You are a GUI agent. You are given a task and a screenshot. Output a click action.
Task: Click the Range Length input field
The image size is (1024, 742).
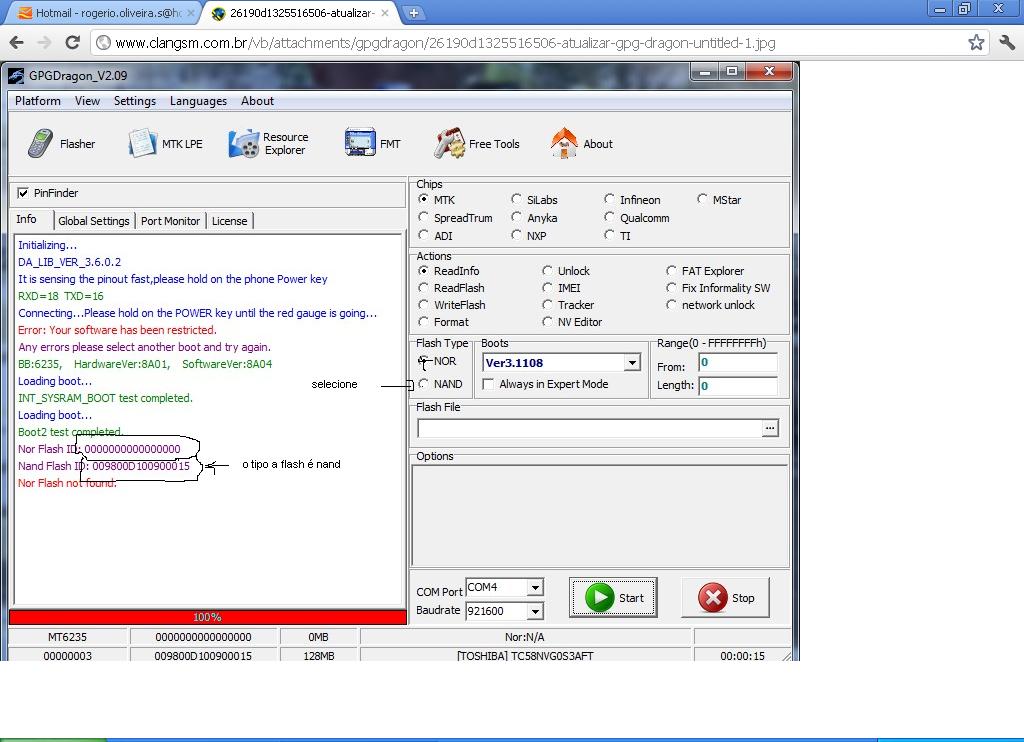[738, 385]
